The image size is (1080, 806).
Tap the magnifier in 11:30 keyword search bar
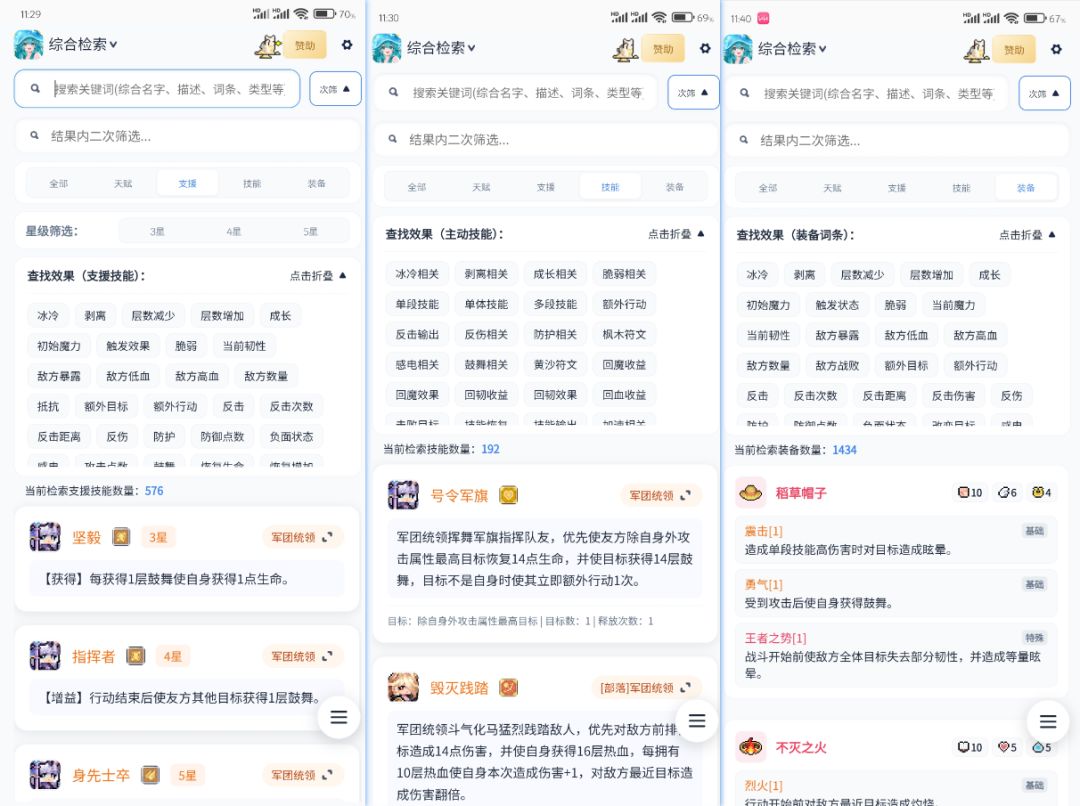point(393,92)
